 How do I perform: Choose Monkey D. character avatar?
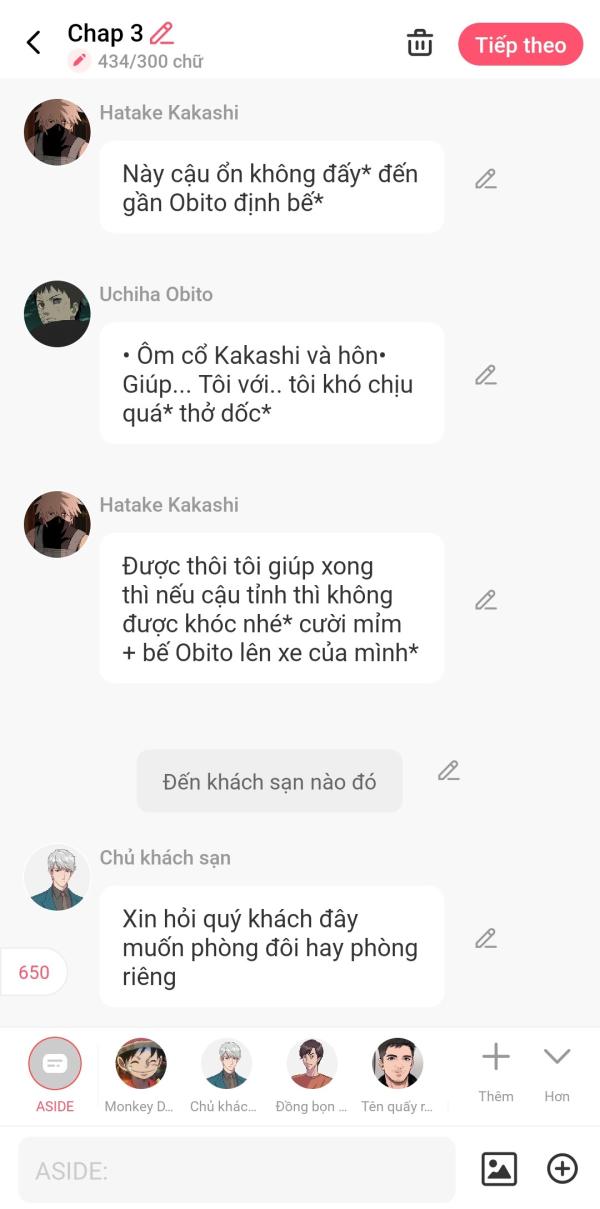pyautogui.click(x=141, y=1075)
